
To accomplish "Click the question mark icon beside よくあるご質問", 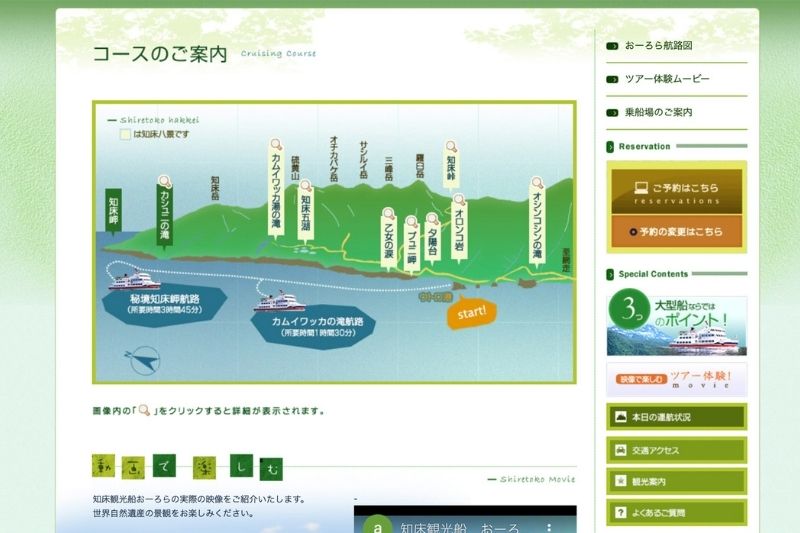I will pyautogui.click(x=620, y=513).
